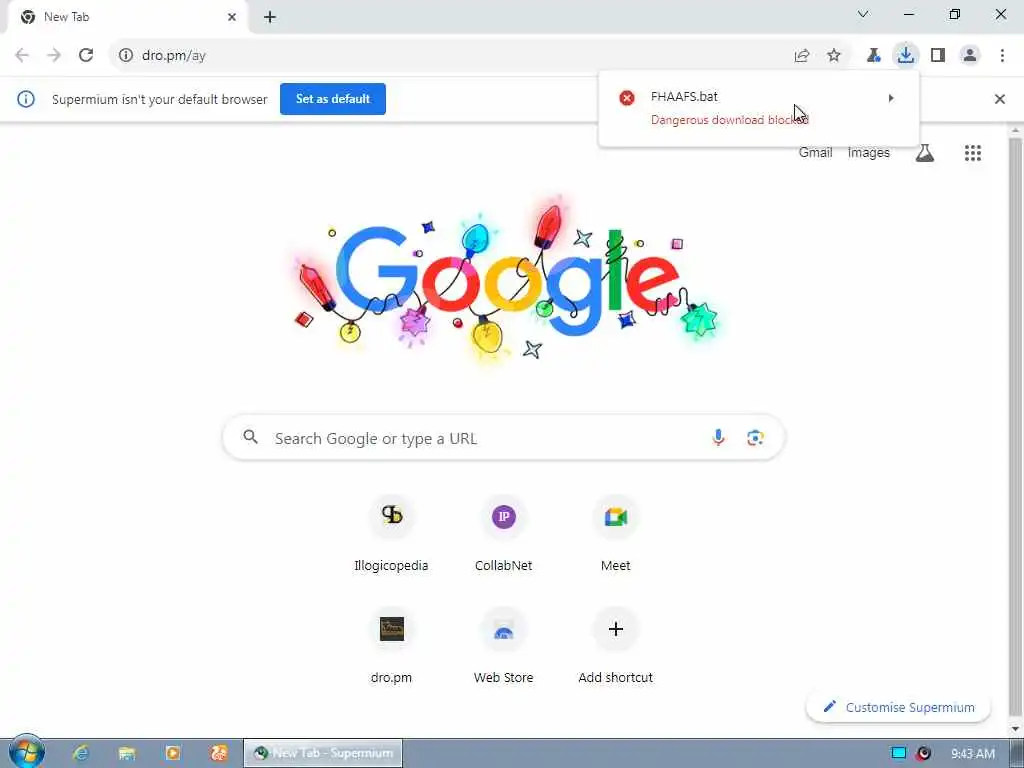
Task: Search by image with Lens
Action: coord(755,438)
